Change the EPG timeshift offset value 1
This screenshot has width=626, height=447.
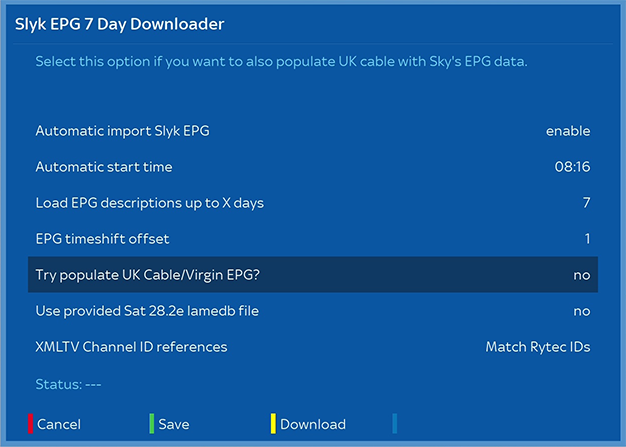(587, 239)
